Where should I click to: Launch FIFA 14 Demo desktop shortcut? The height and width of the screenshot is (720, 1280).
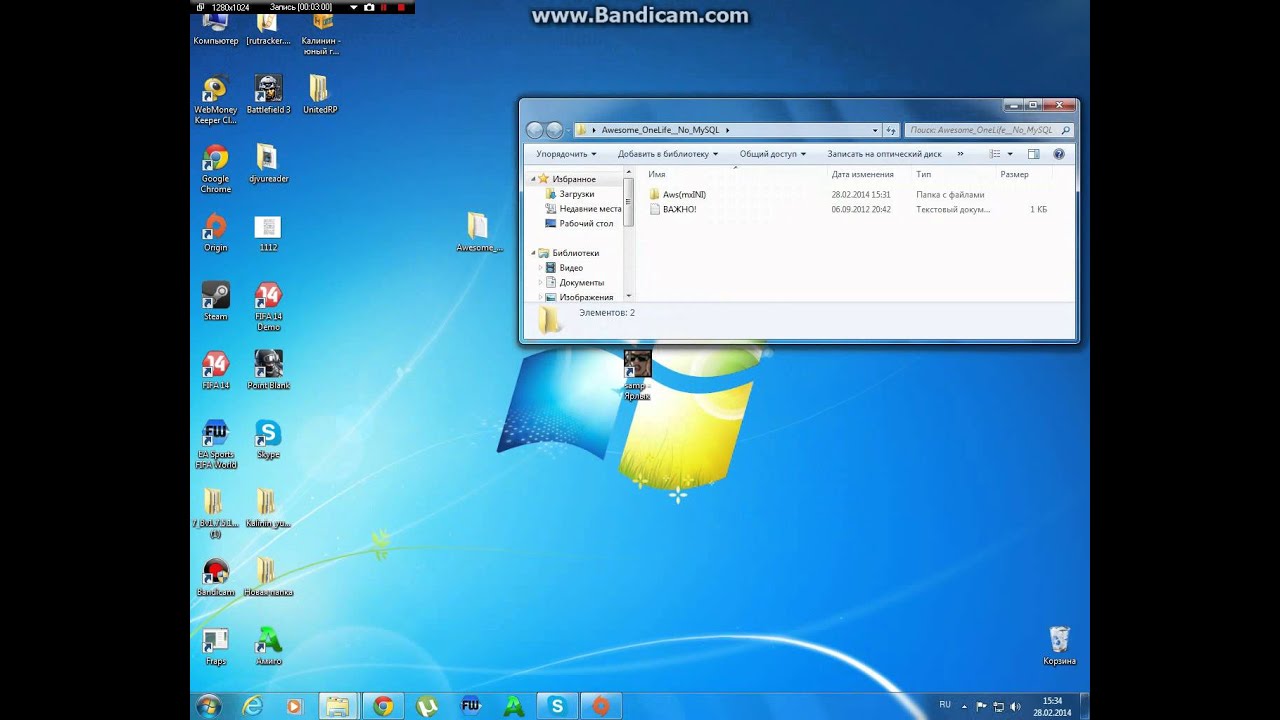point(268,307)
